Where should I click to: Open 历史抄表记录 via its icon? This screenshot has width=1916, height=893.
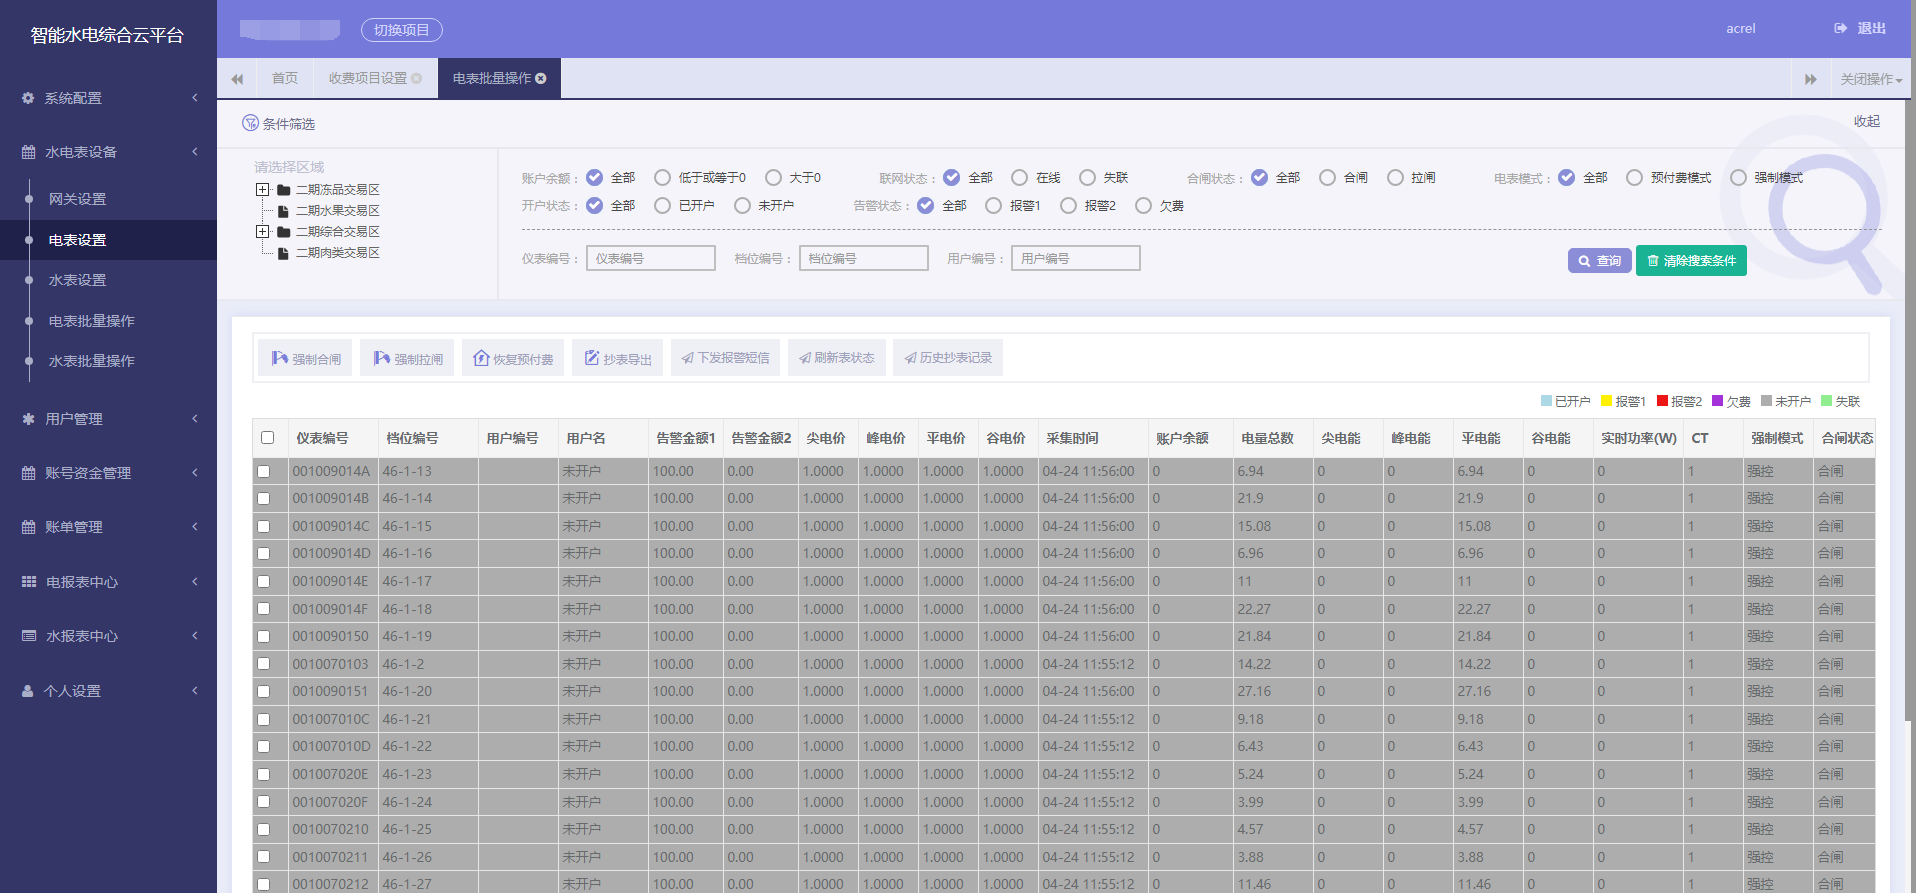pos(911,358)
